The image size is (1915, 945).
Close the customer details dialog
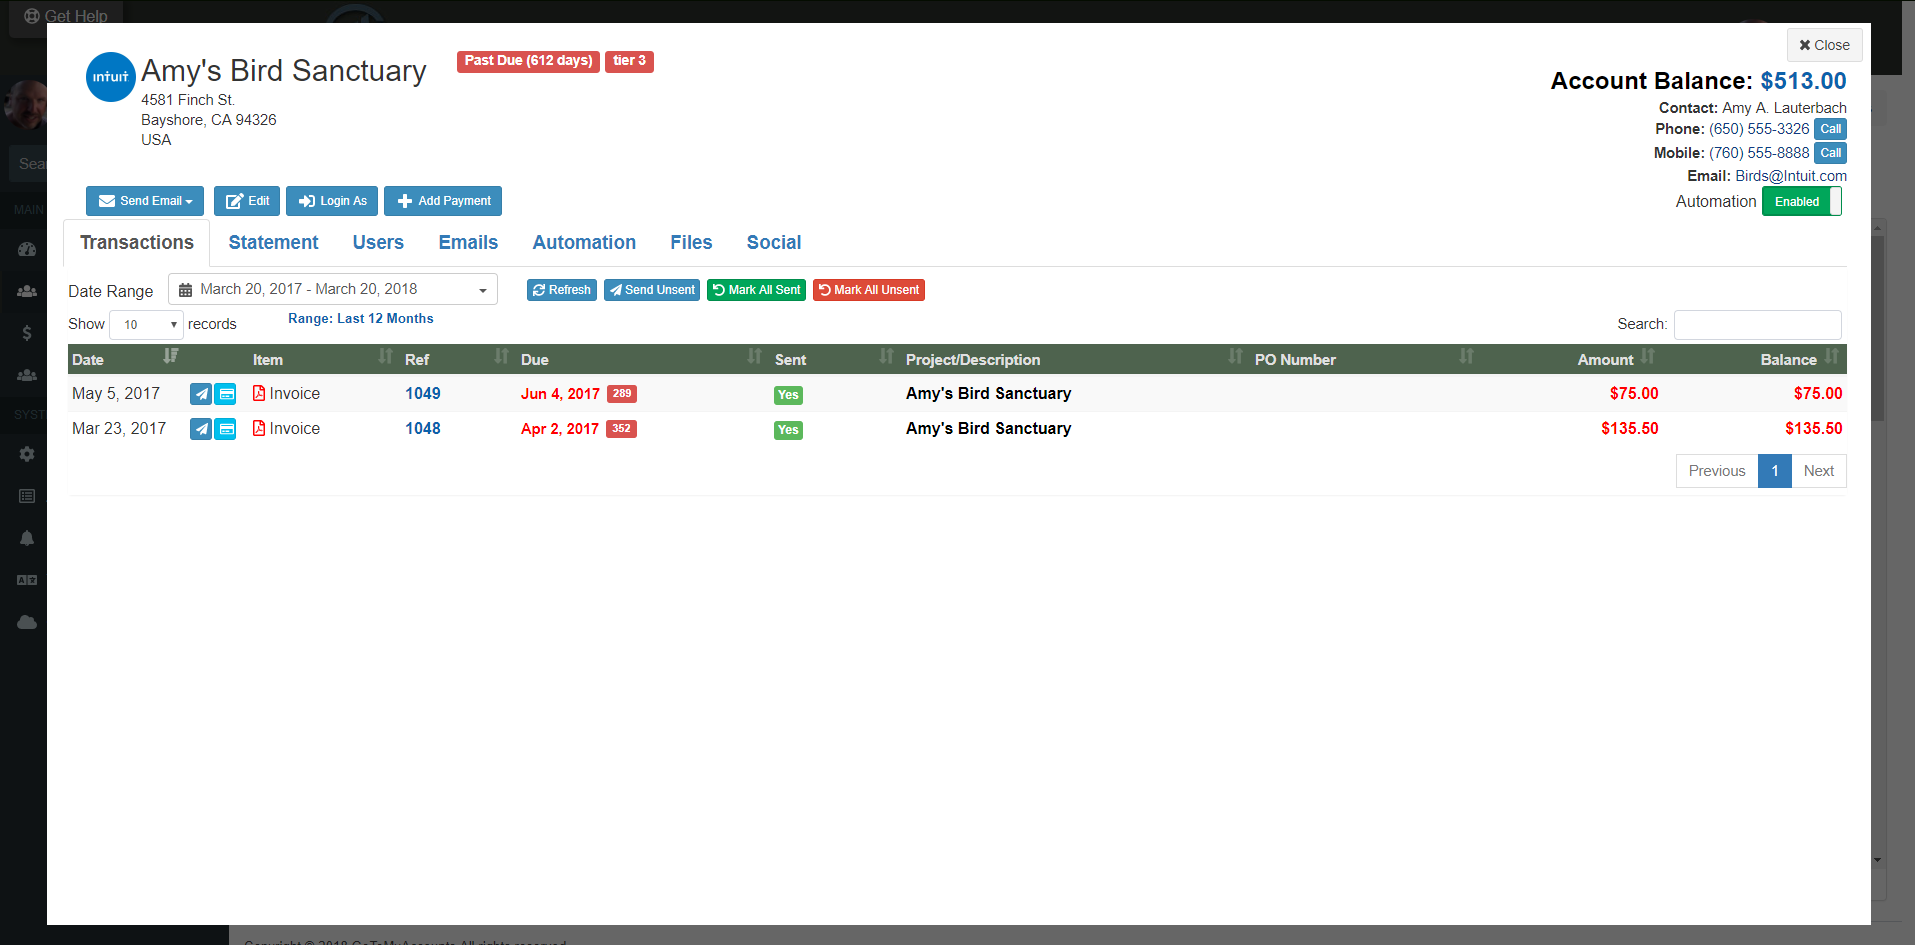click(x=1824, y=45)
